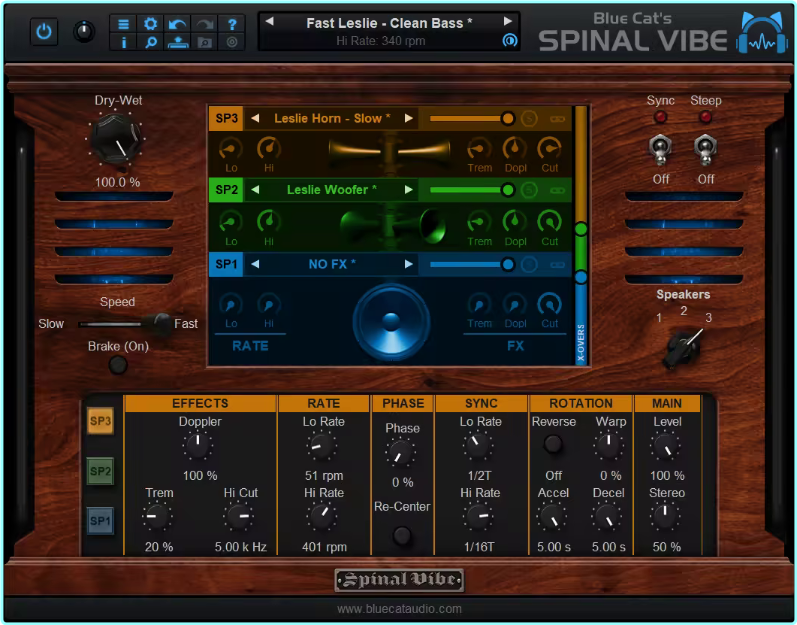Click the orange SP3 label in display
This screenshot has width=797, height=625.
pos(226,118)
